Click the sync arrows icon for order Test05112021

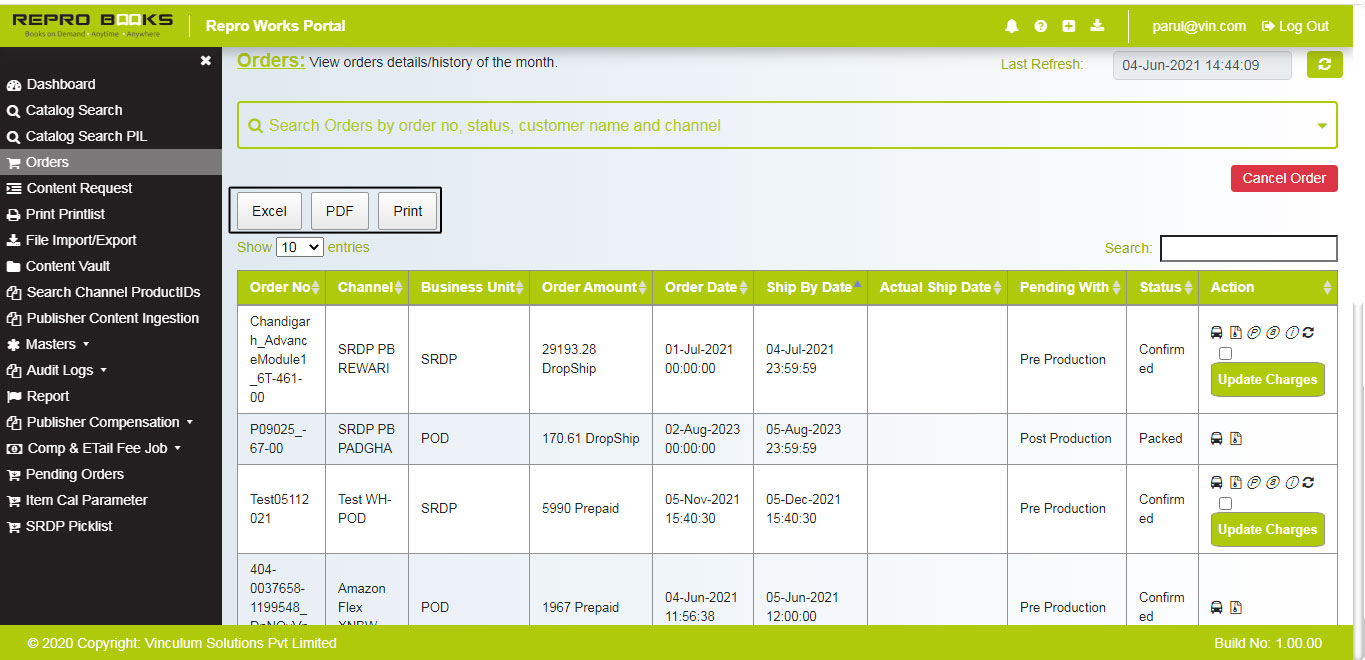click(x=1308, y=482)
